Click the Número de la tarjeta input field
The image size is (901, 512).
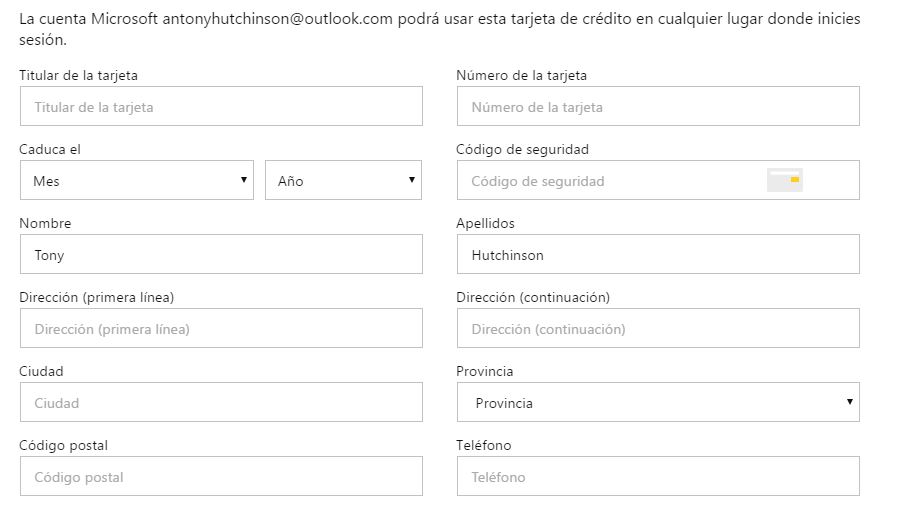click(658, 107)
